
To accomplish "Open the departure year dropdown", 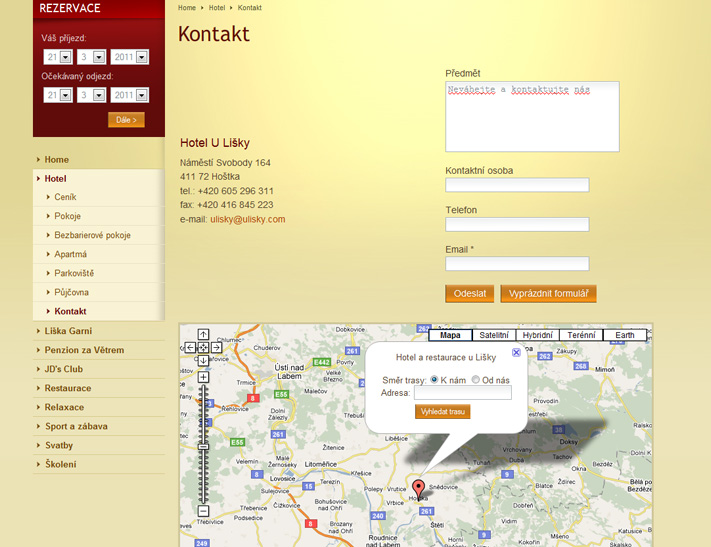I will click(x=130, y=95).
